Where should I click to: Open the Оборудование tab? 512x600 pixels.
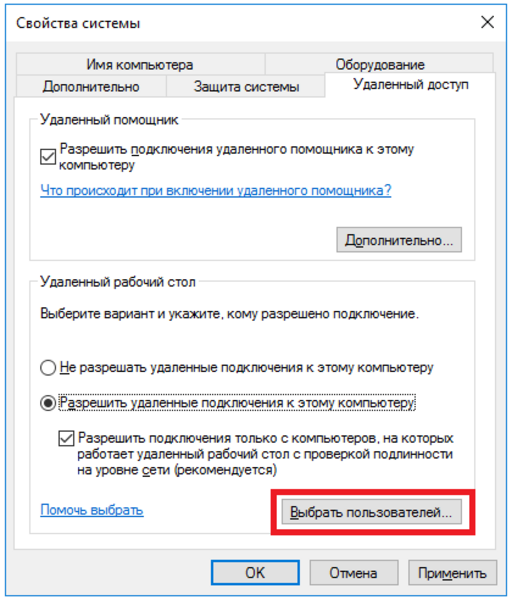pos(380,64)
